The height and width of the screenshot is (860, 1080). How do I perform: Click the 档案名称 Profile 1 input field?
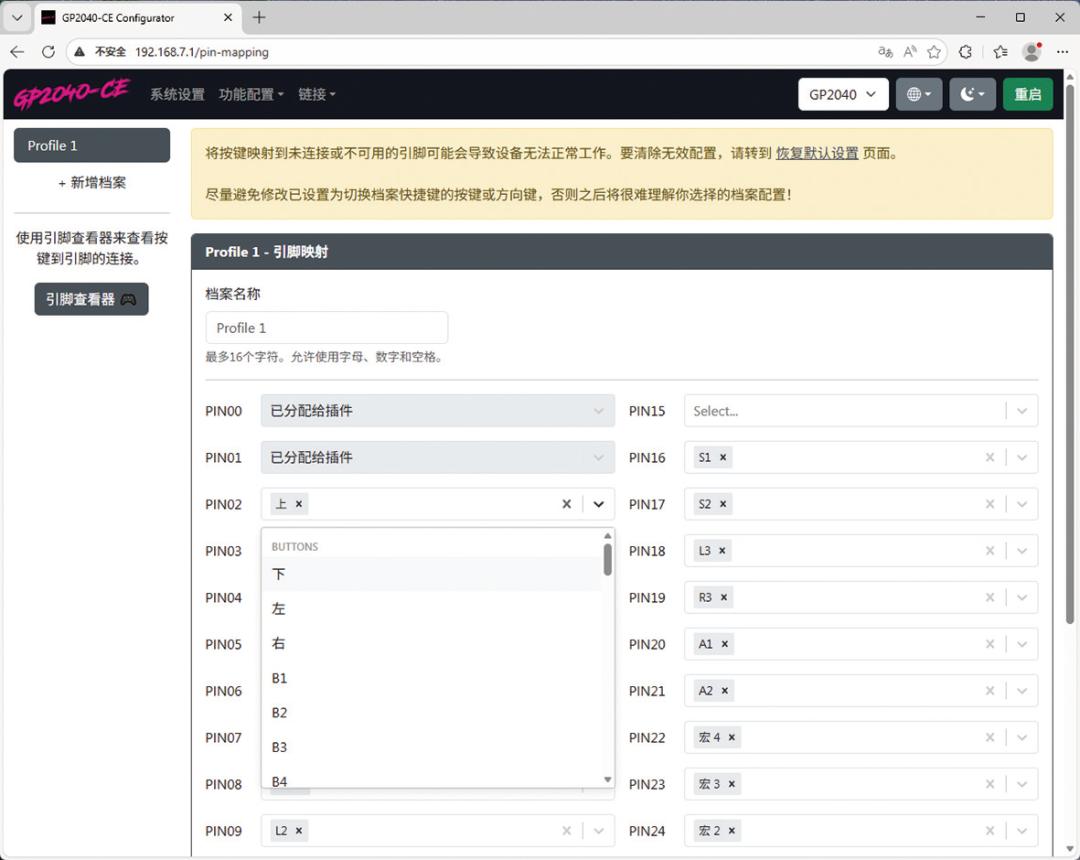point(326,328)
